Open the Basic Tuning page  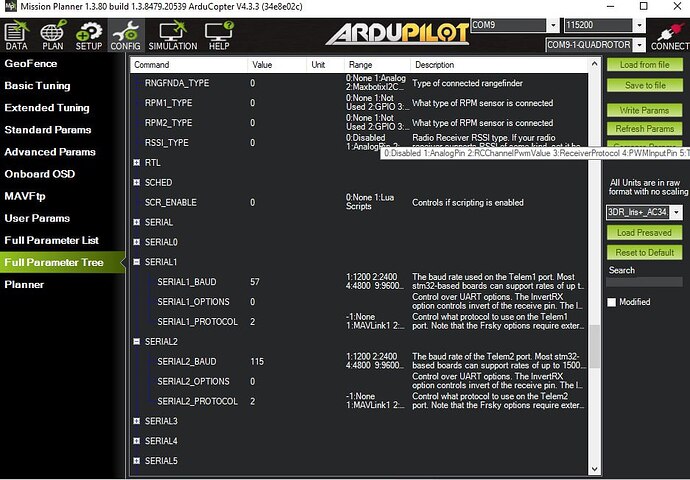[37, 86]
